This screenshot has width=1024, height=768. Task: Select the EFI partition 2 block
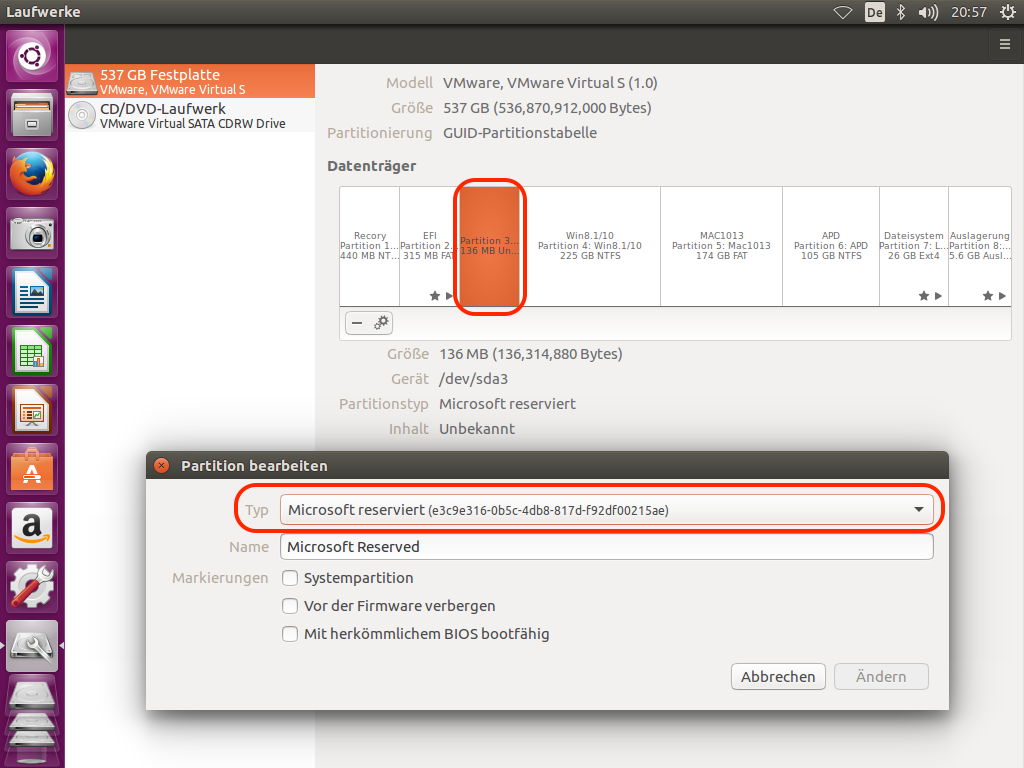point(427,246)
